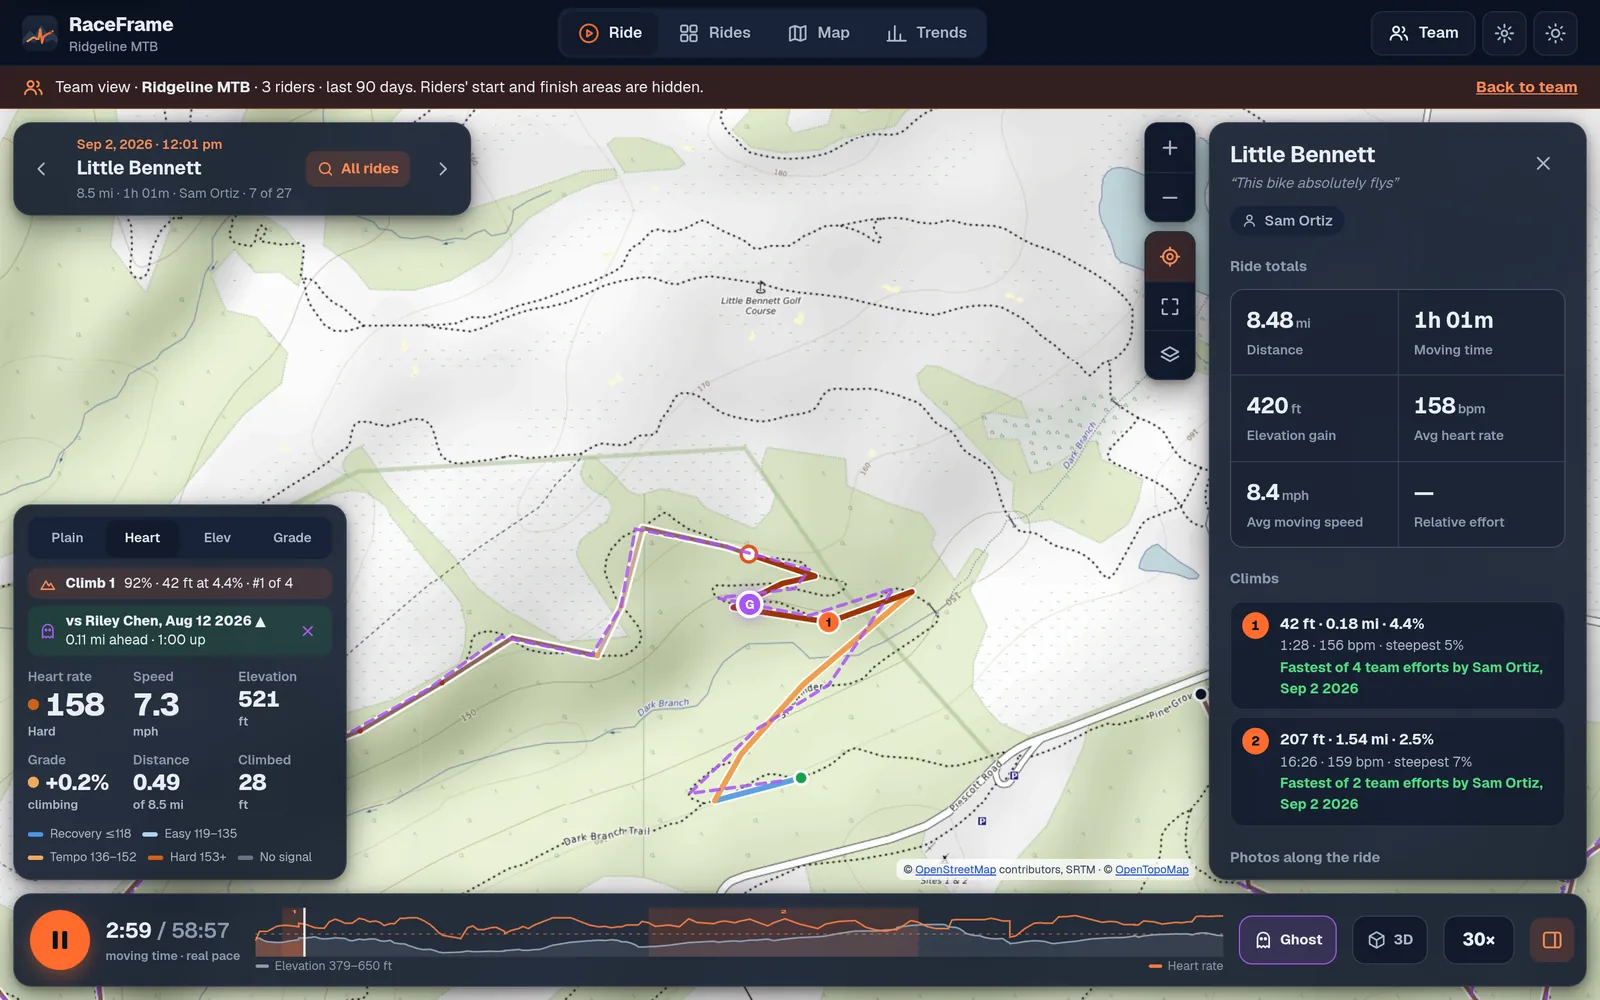Select Plain route coloring
The height and width of the screenshot is (1000, 1600).
click(67, 538)
